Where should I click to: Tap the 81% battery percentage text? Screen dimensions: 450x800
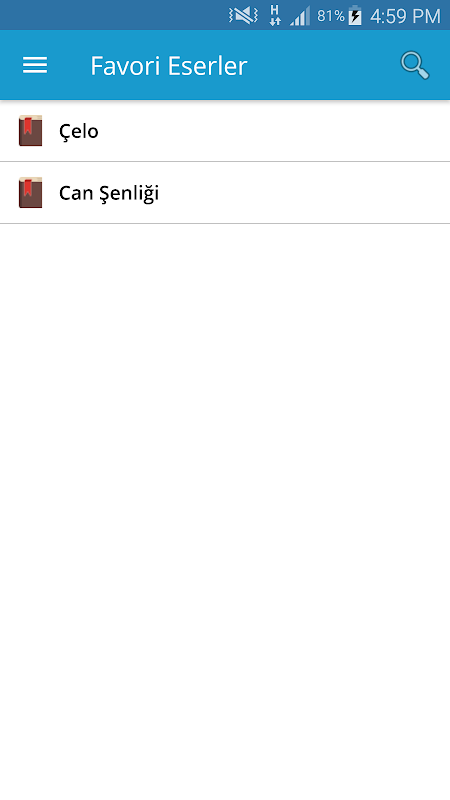pos(331,16)
